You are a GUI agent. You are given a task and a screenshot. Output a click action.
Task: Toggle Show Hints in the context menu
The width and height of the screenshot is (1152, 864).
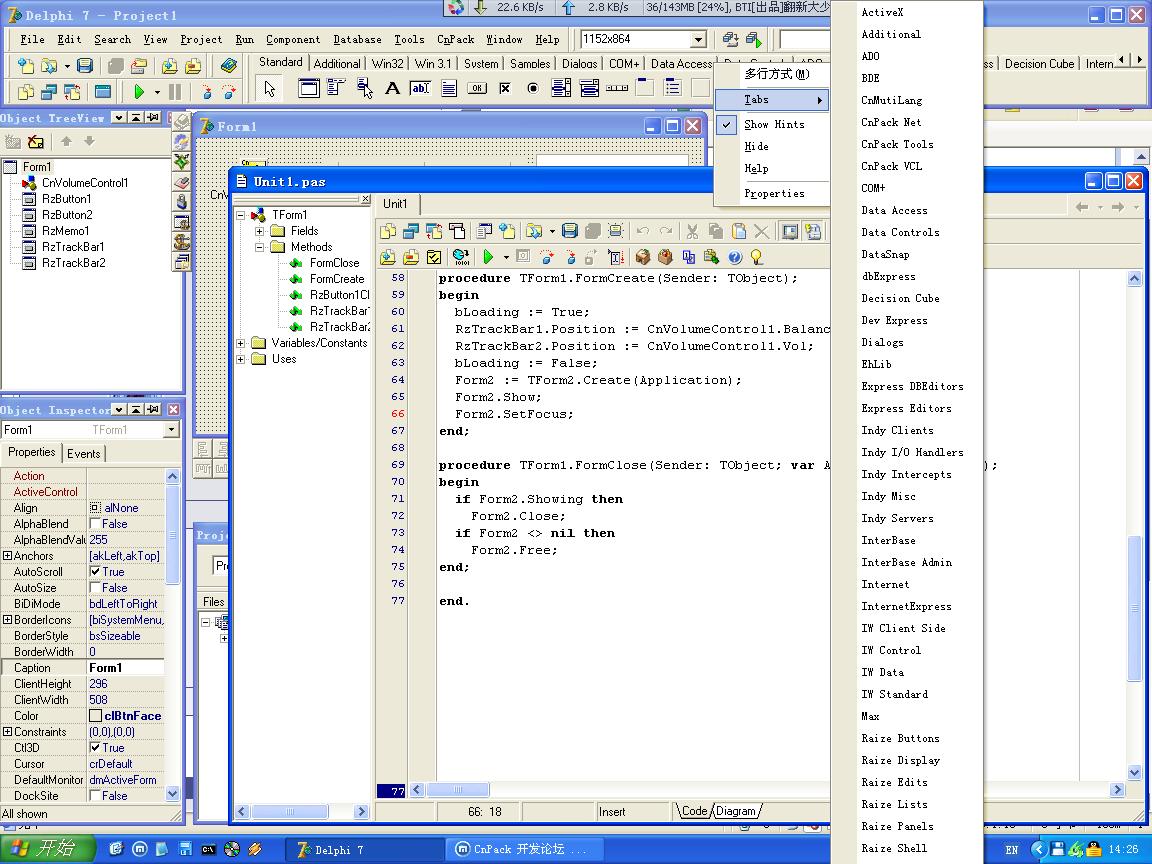[x=773, y=124]
